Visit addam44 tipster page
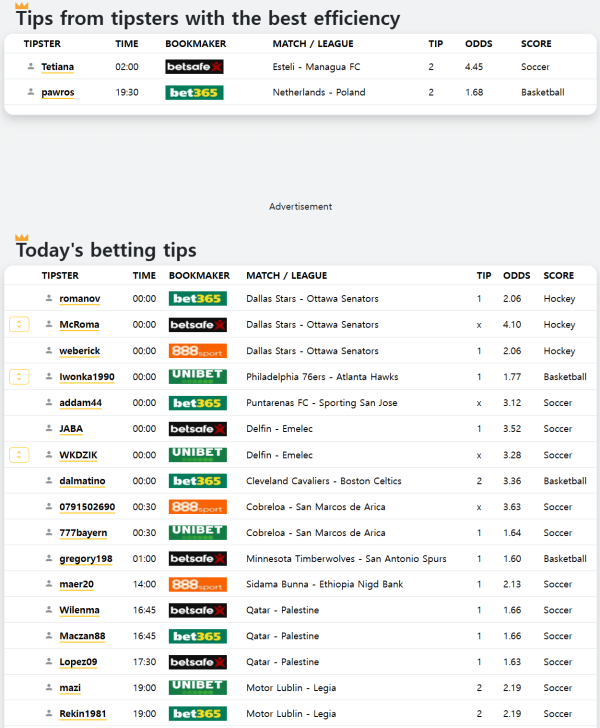This screenshot has width=600, height=728. tap(80, 403)
